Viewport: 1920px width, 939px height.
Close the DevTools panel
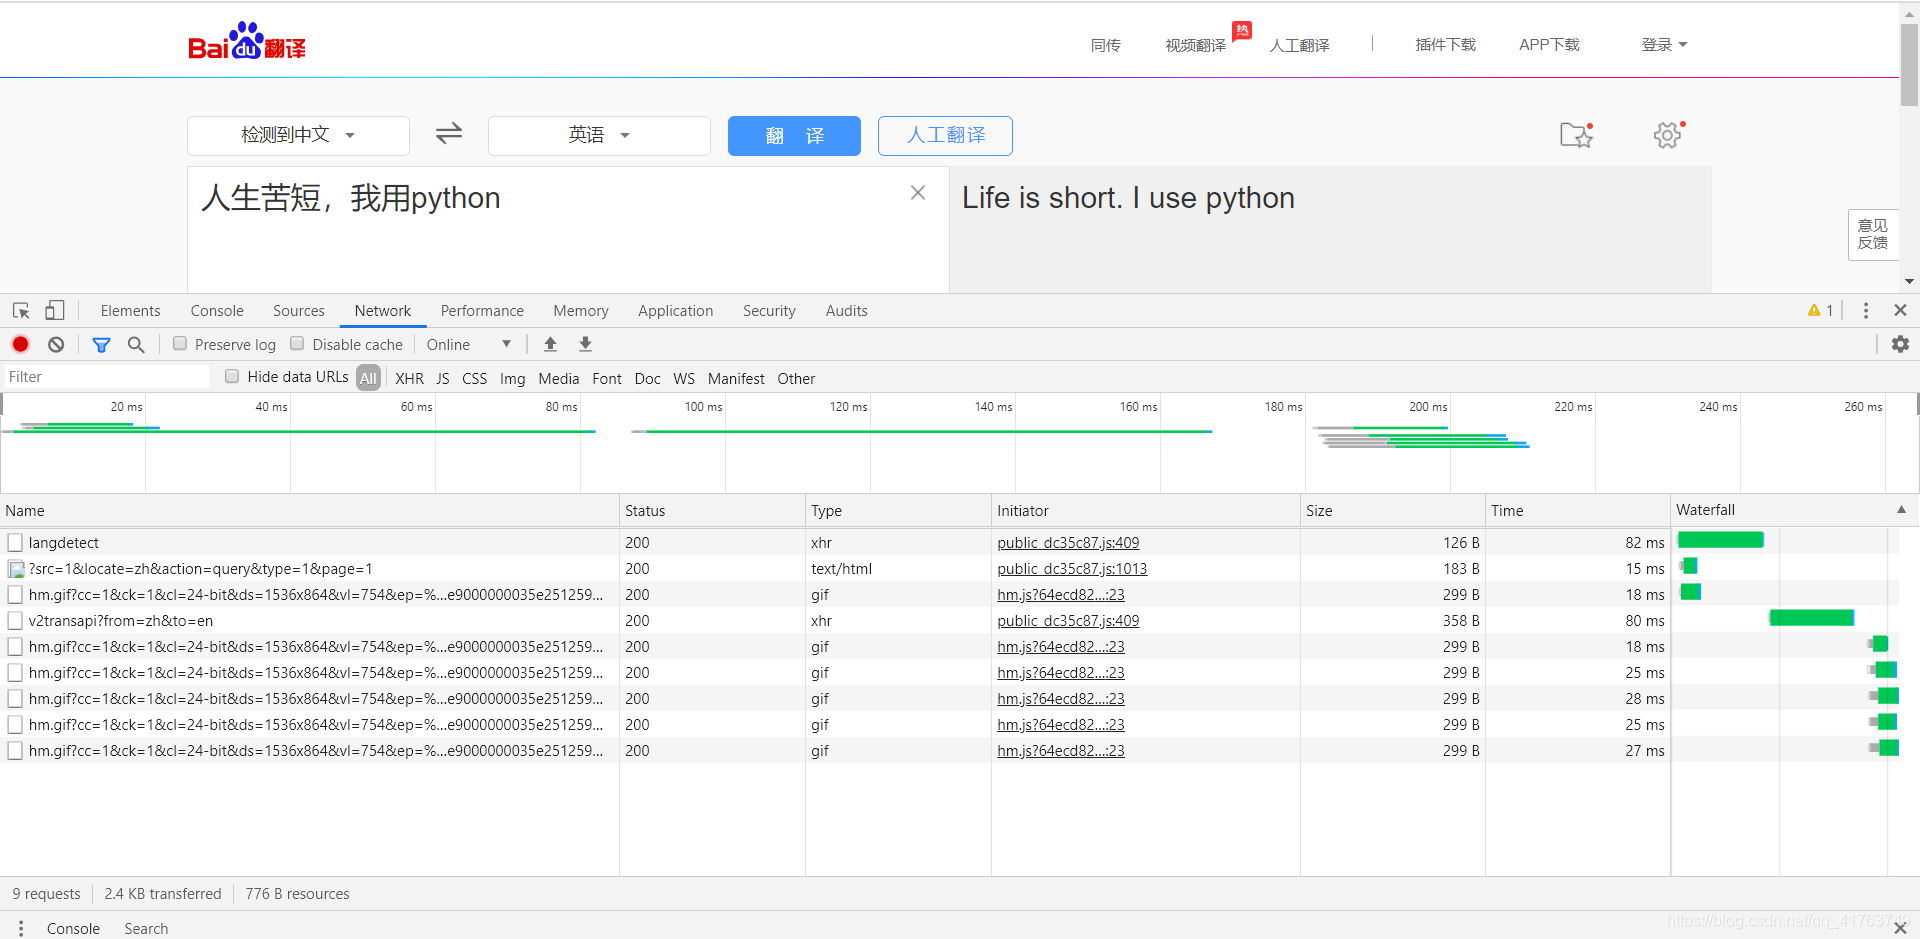coord(1901,311)
